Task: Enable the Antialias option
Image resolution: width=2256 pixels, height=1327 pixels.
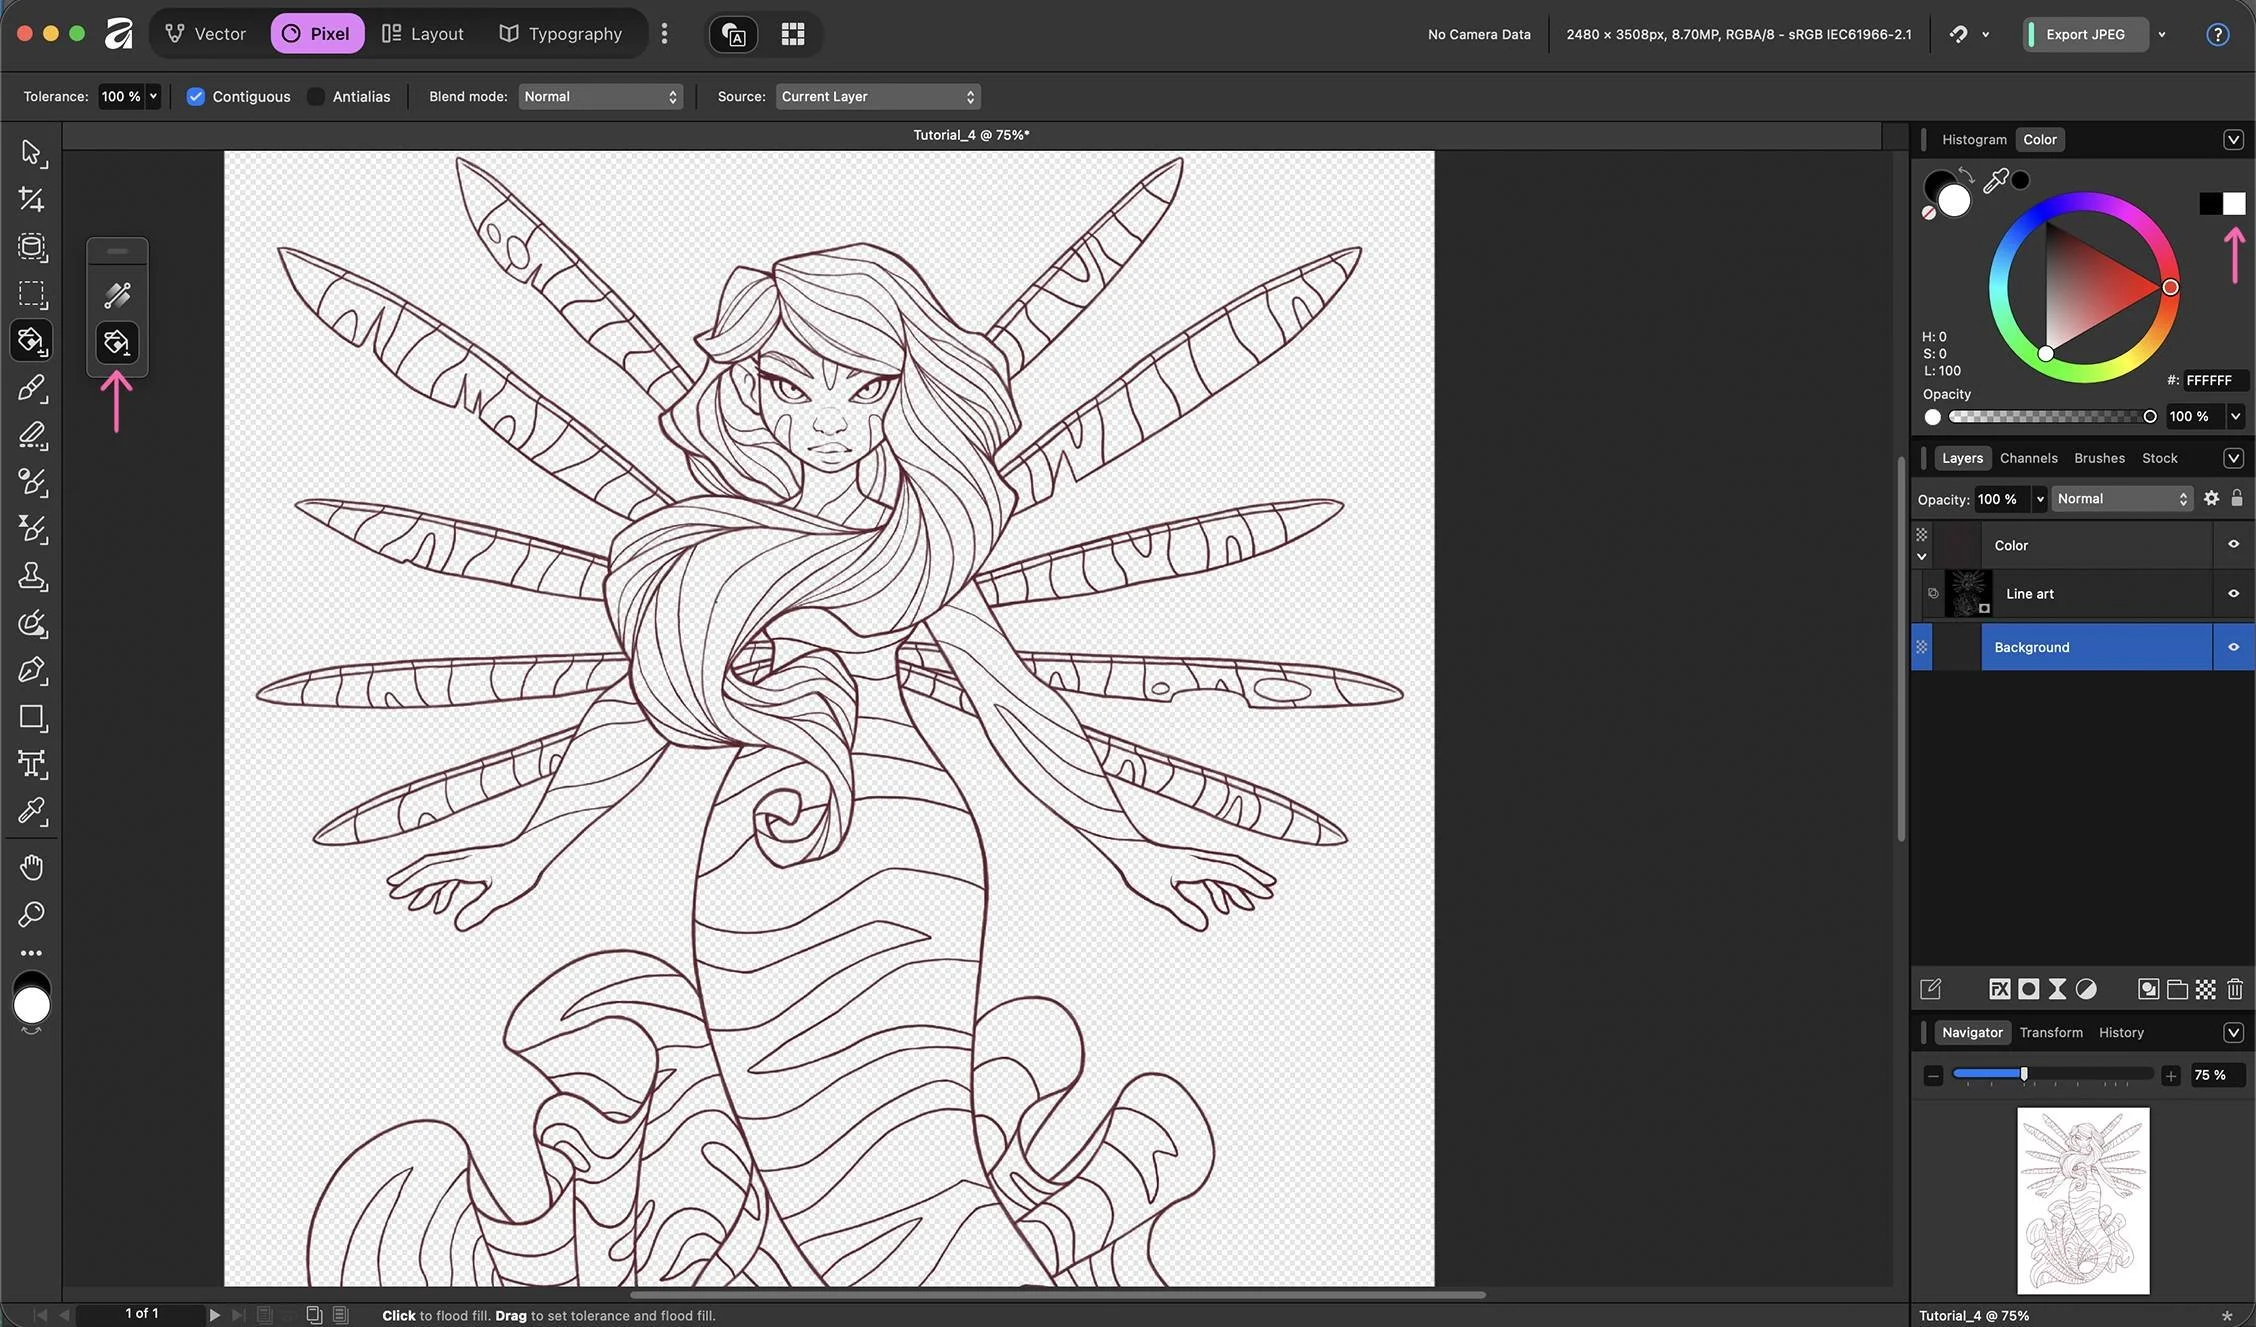Action: (x=316, y=97)
